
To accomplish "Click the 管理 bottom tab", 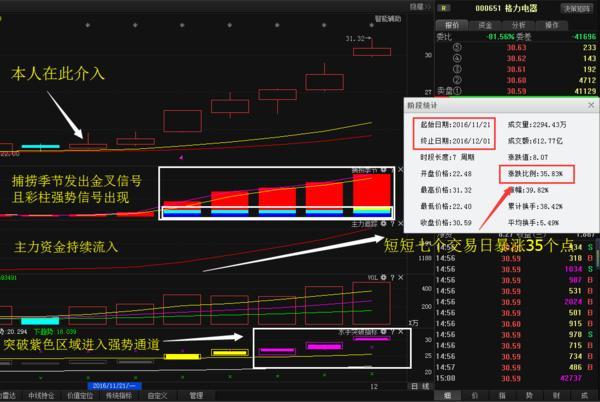I will pyautogui.click(x=196, y=395).
